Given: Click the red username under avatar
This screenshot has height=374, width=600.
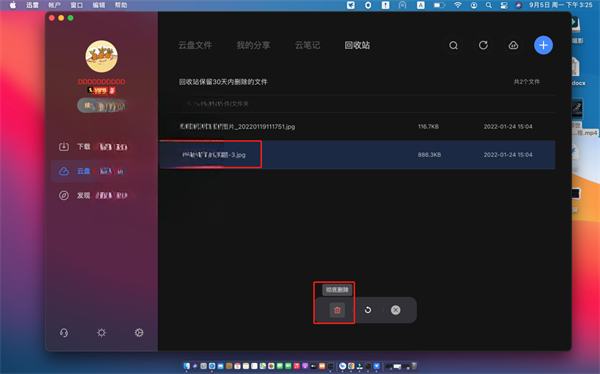Looking at the screenshot, I should point(101,82).
